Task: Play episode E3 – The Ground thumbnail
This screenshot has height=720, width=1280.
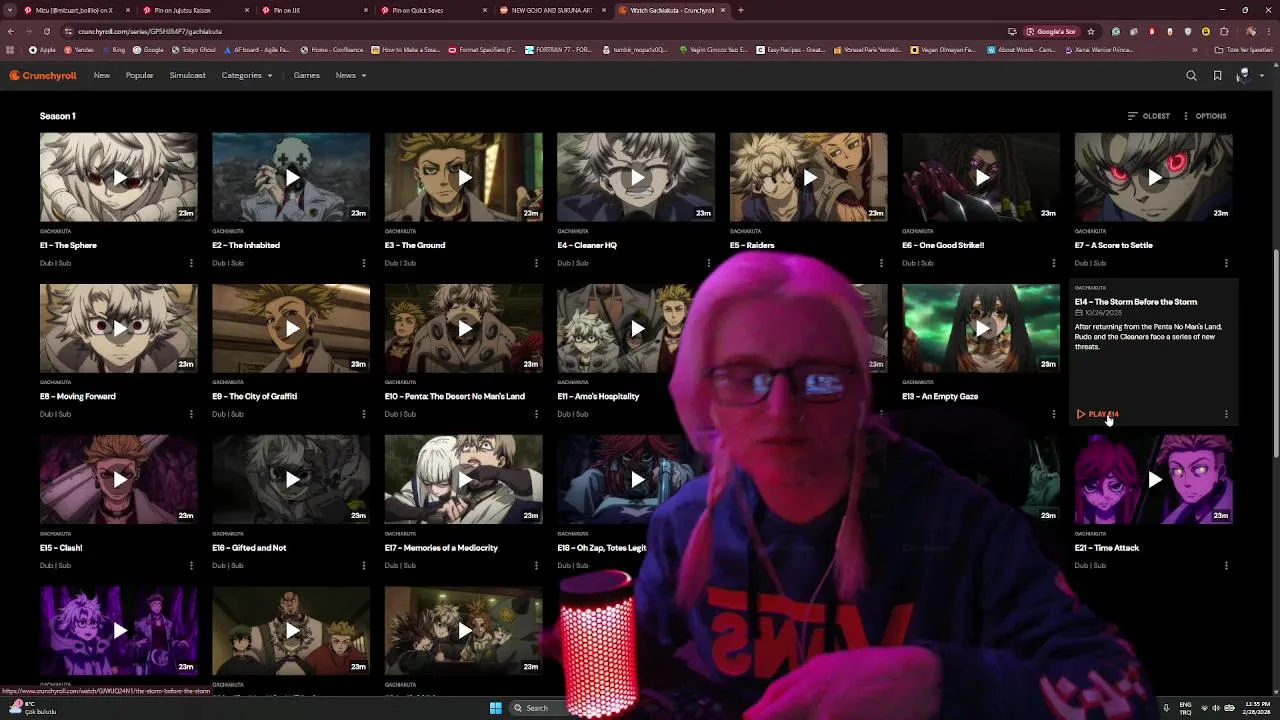Action: (464, 177)
